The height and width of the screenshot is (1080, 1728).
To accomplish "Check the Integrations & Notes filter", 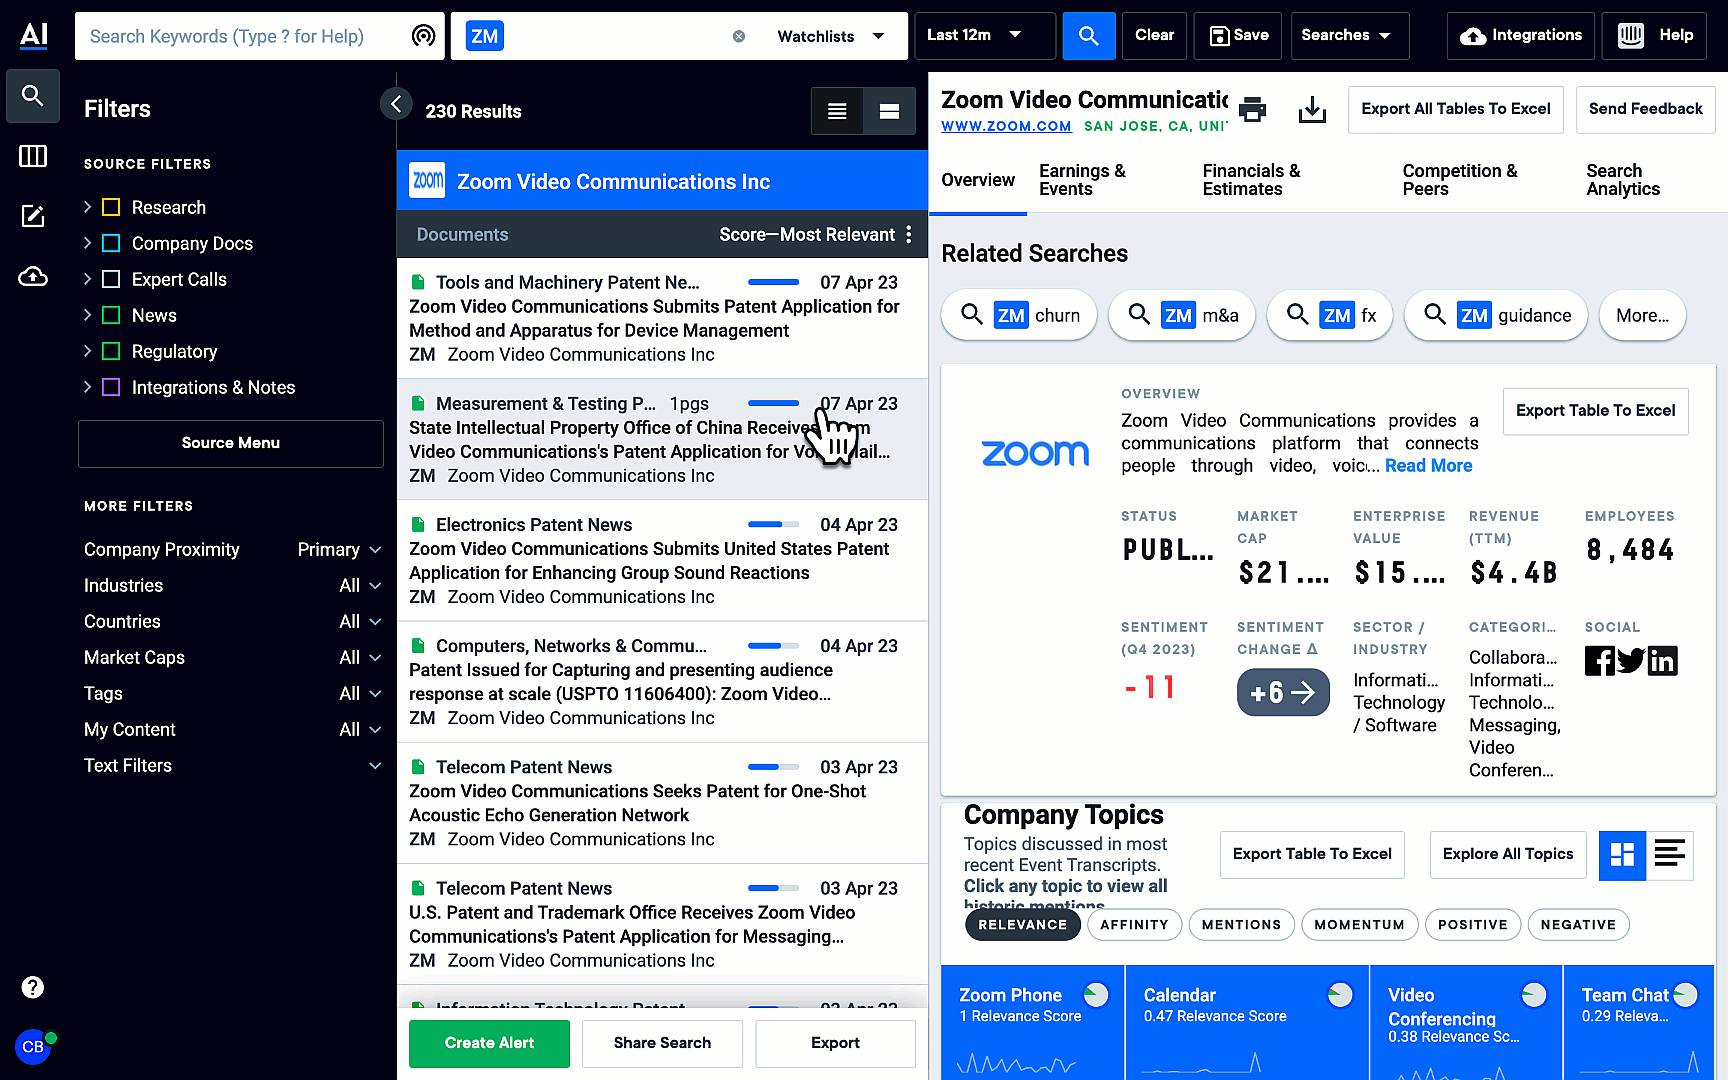I will (x=111, y=387).
